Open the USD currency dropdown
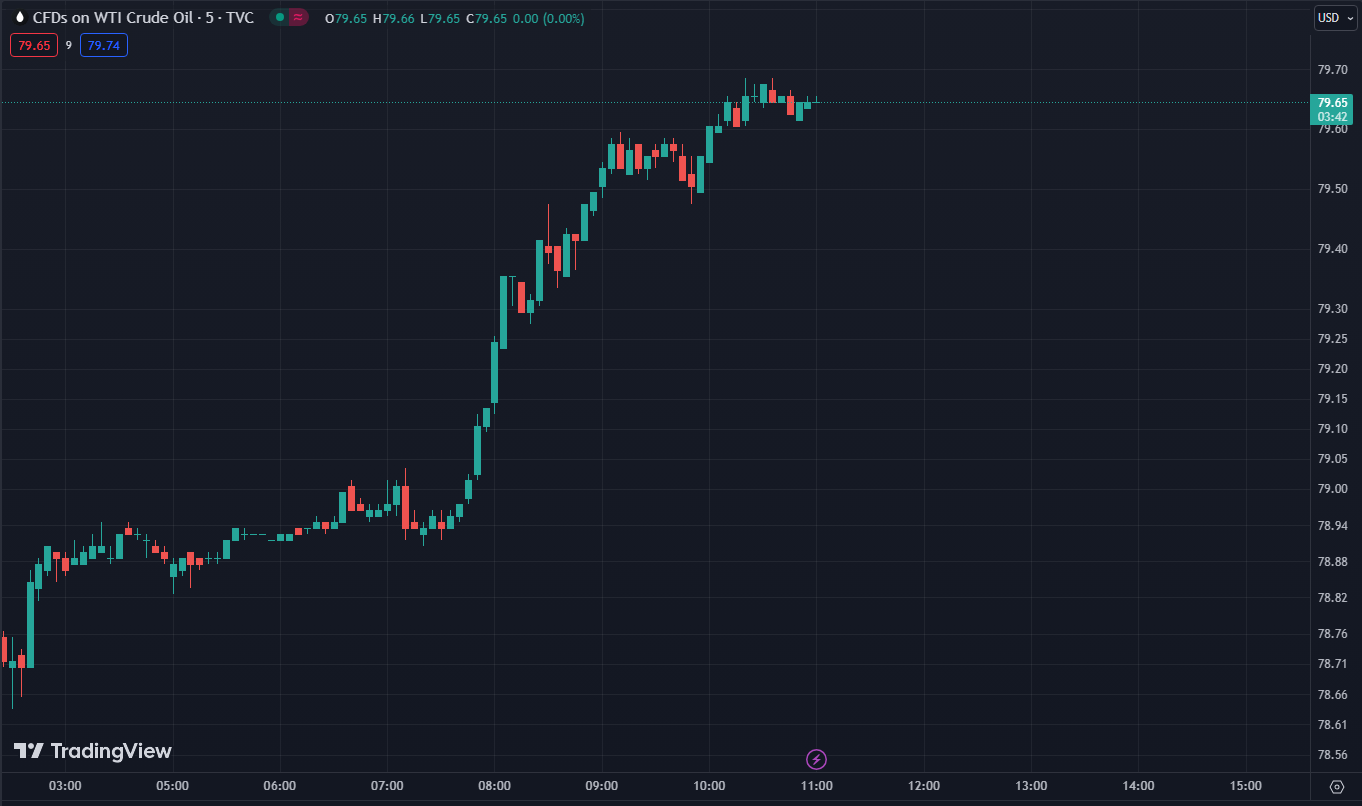1362x806 pixels. coord(1334,18)
